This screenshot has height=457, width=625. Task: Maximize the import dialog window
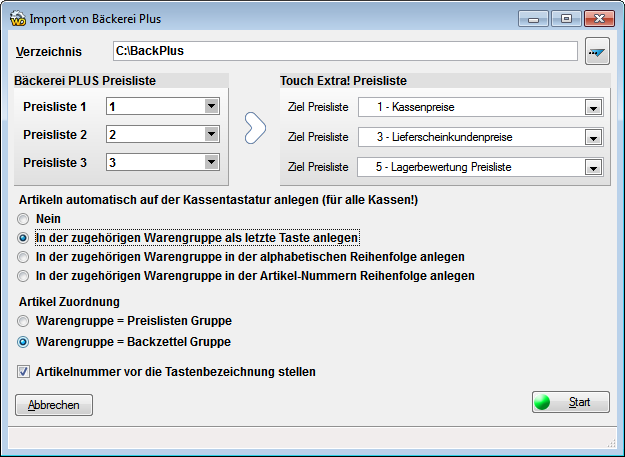566,19
